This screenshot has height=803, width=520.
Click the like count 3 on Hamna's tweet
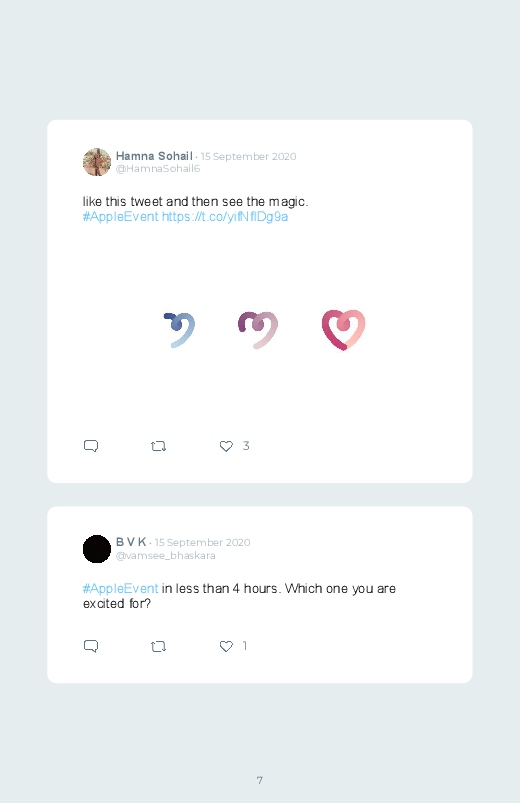[246, 446]
